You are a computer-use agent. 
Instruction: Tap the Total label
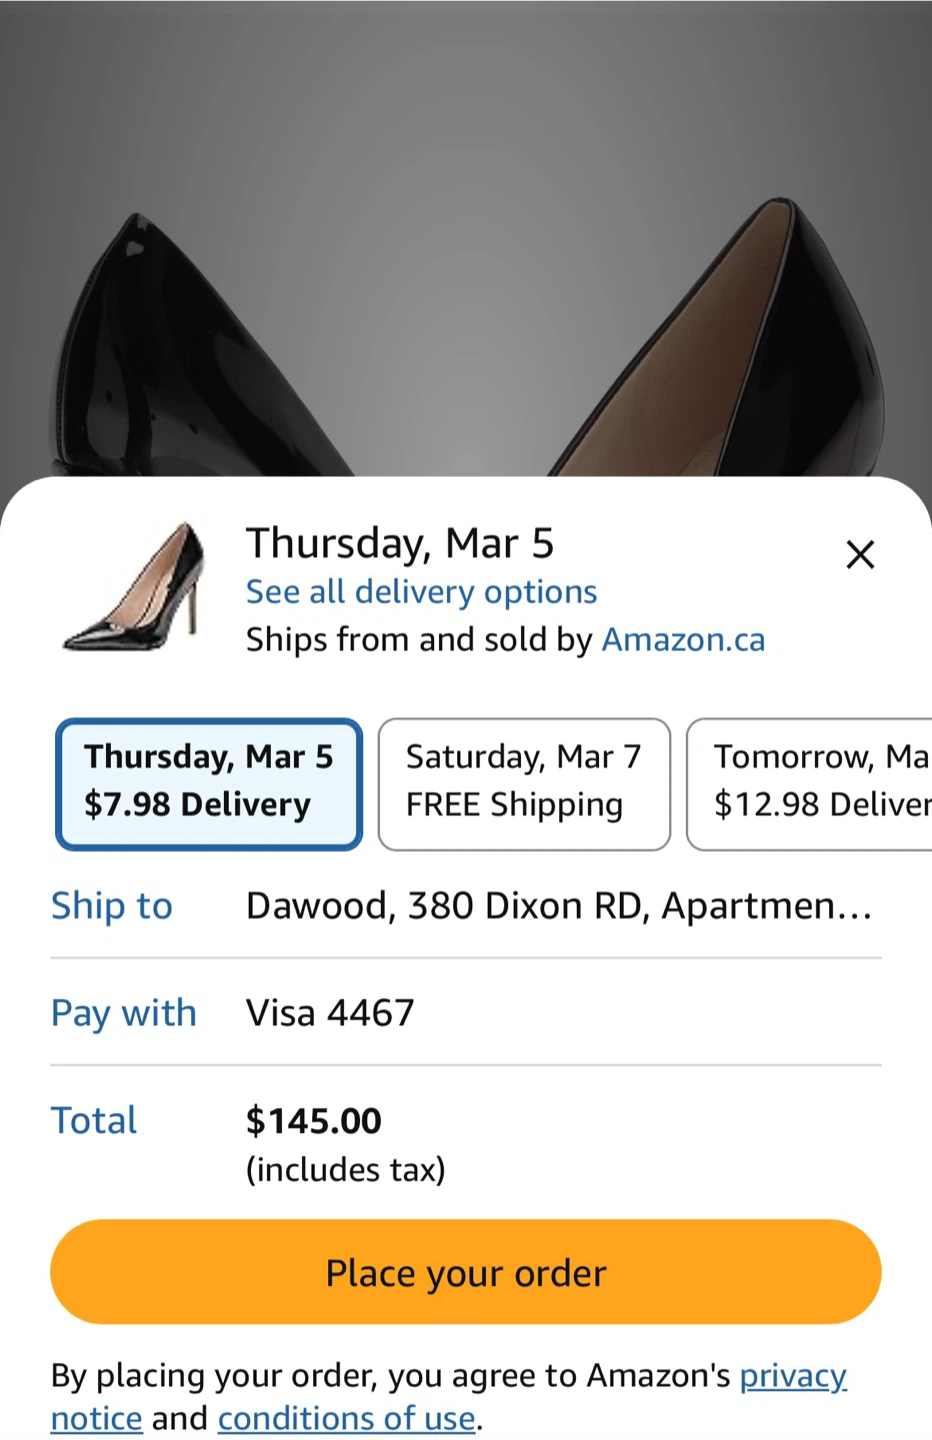point(94,1121)
